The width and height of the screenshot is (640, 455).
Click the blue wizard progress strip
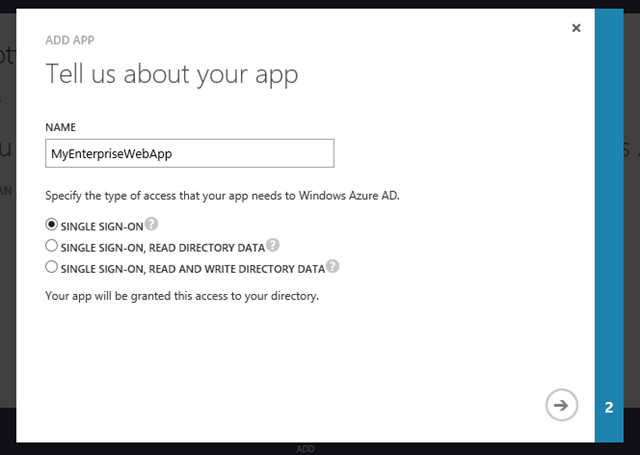[x=609, y=225]
